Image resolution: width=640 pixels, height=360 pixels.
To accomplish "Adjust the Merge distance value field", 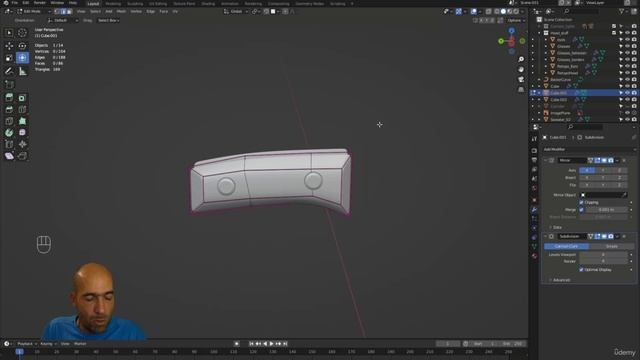I will coord(607,210).
